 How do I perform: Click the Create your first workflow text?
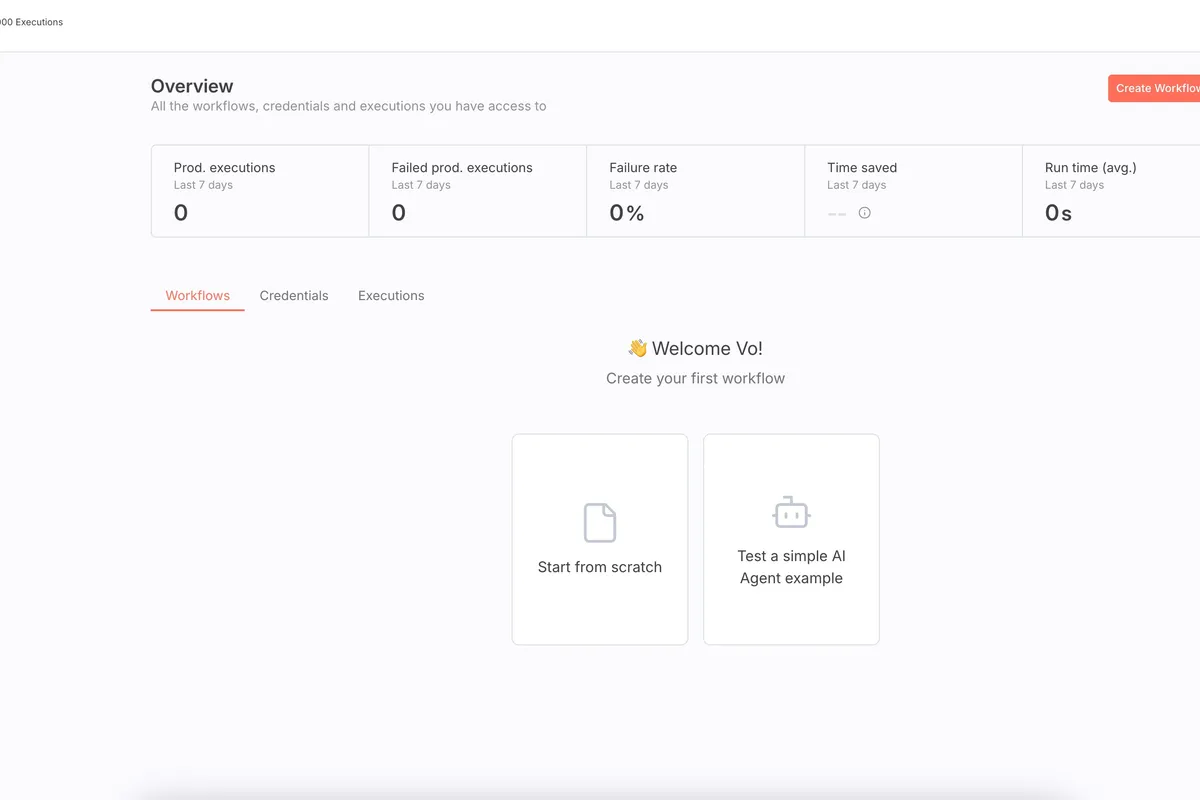pos(696,378)
